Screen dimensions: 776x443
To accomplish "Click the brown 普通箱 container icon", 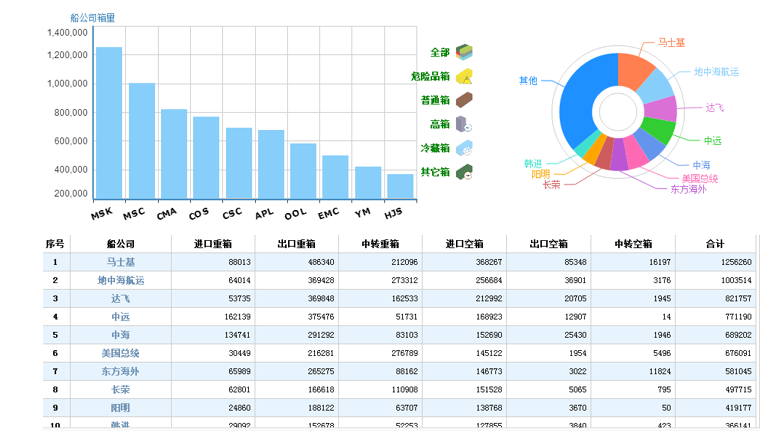I will 464,100.
